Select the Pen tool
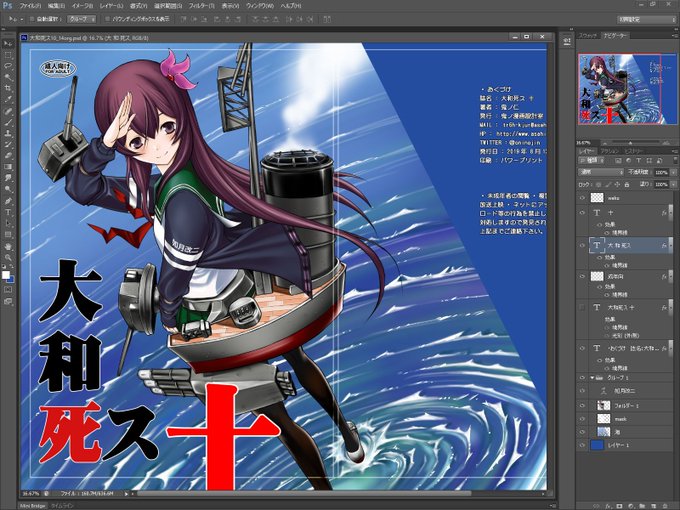680x510 pixels. [8, 201]
